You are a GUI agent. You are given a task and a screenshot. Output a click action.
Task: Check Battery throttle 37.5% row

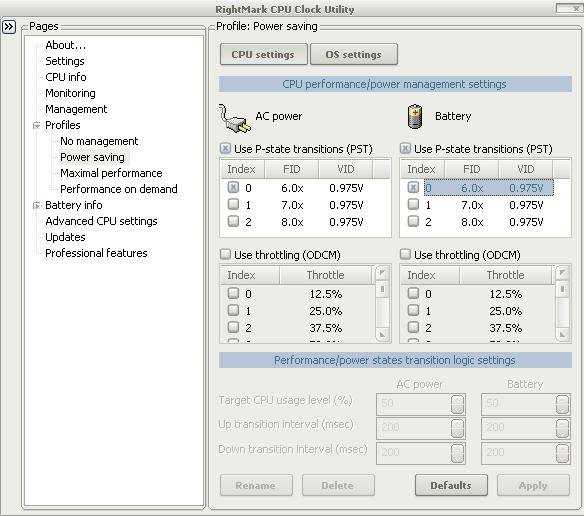tap(413, 327)
